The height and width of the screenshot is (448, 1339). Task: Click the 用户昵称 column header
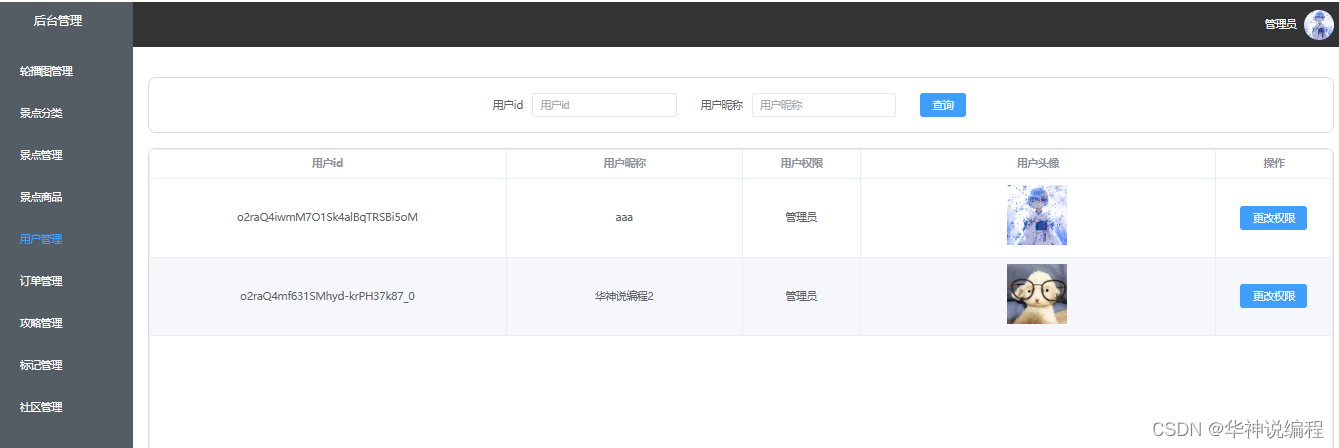tap(625, 163)
